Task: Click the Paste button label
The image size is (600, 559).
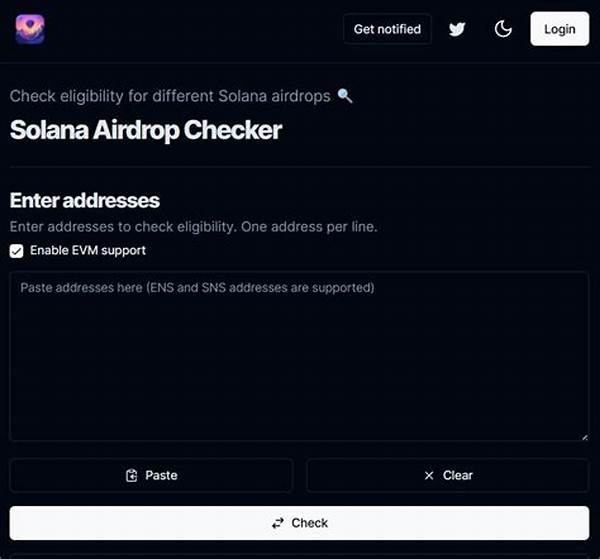Action: pos(161,476)
